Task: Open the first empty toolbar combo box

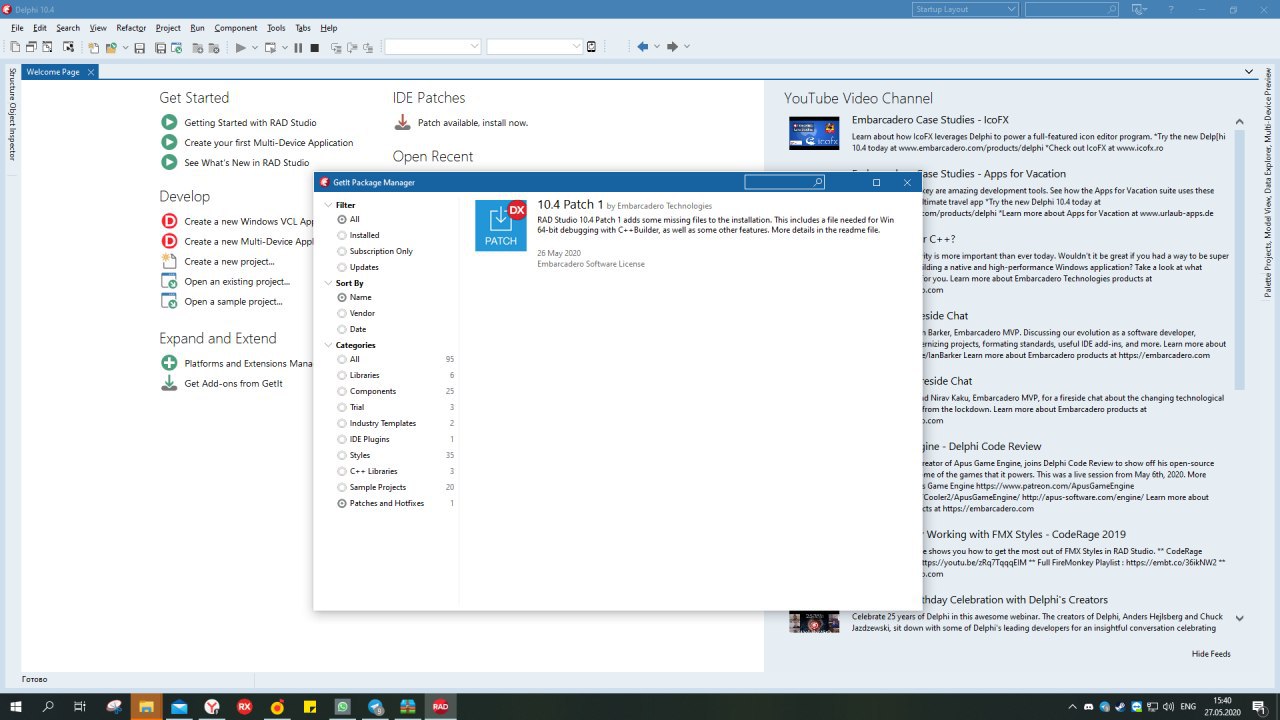Action: (x=433, y=47)
